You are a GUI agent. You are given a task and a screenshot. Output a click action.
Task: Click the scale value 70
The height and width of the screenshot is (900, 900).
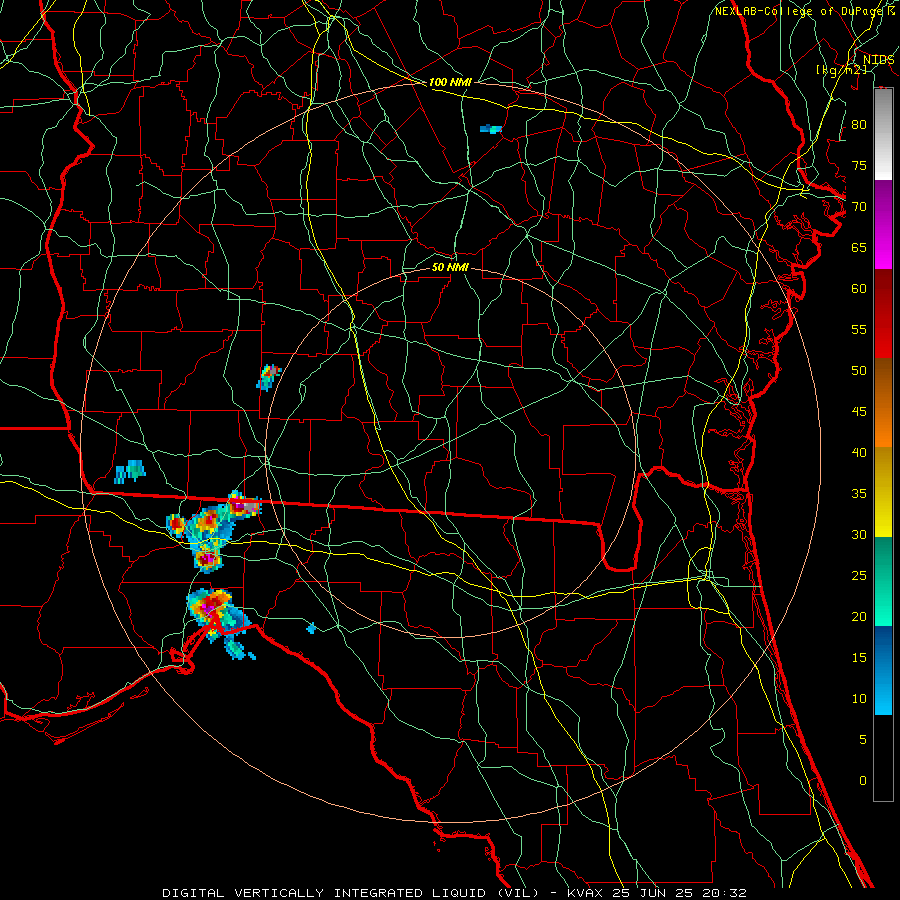(x=859, y=206)
